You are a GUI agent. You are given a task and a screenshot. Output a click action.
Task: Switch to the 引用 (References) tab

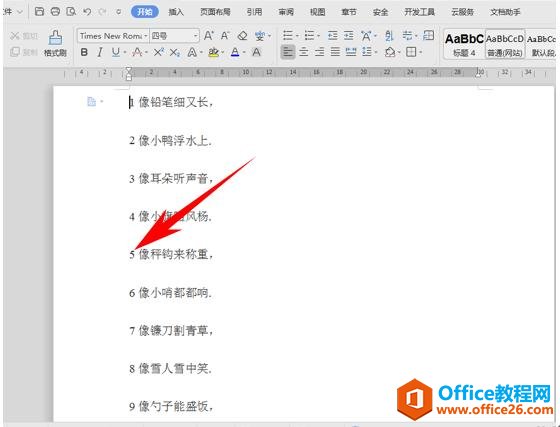click(x=254, y=12)
